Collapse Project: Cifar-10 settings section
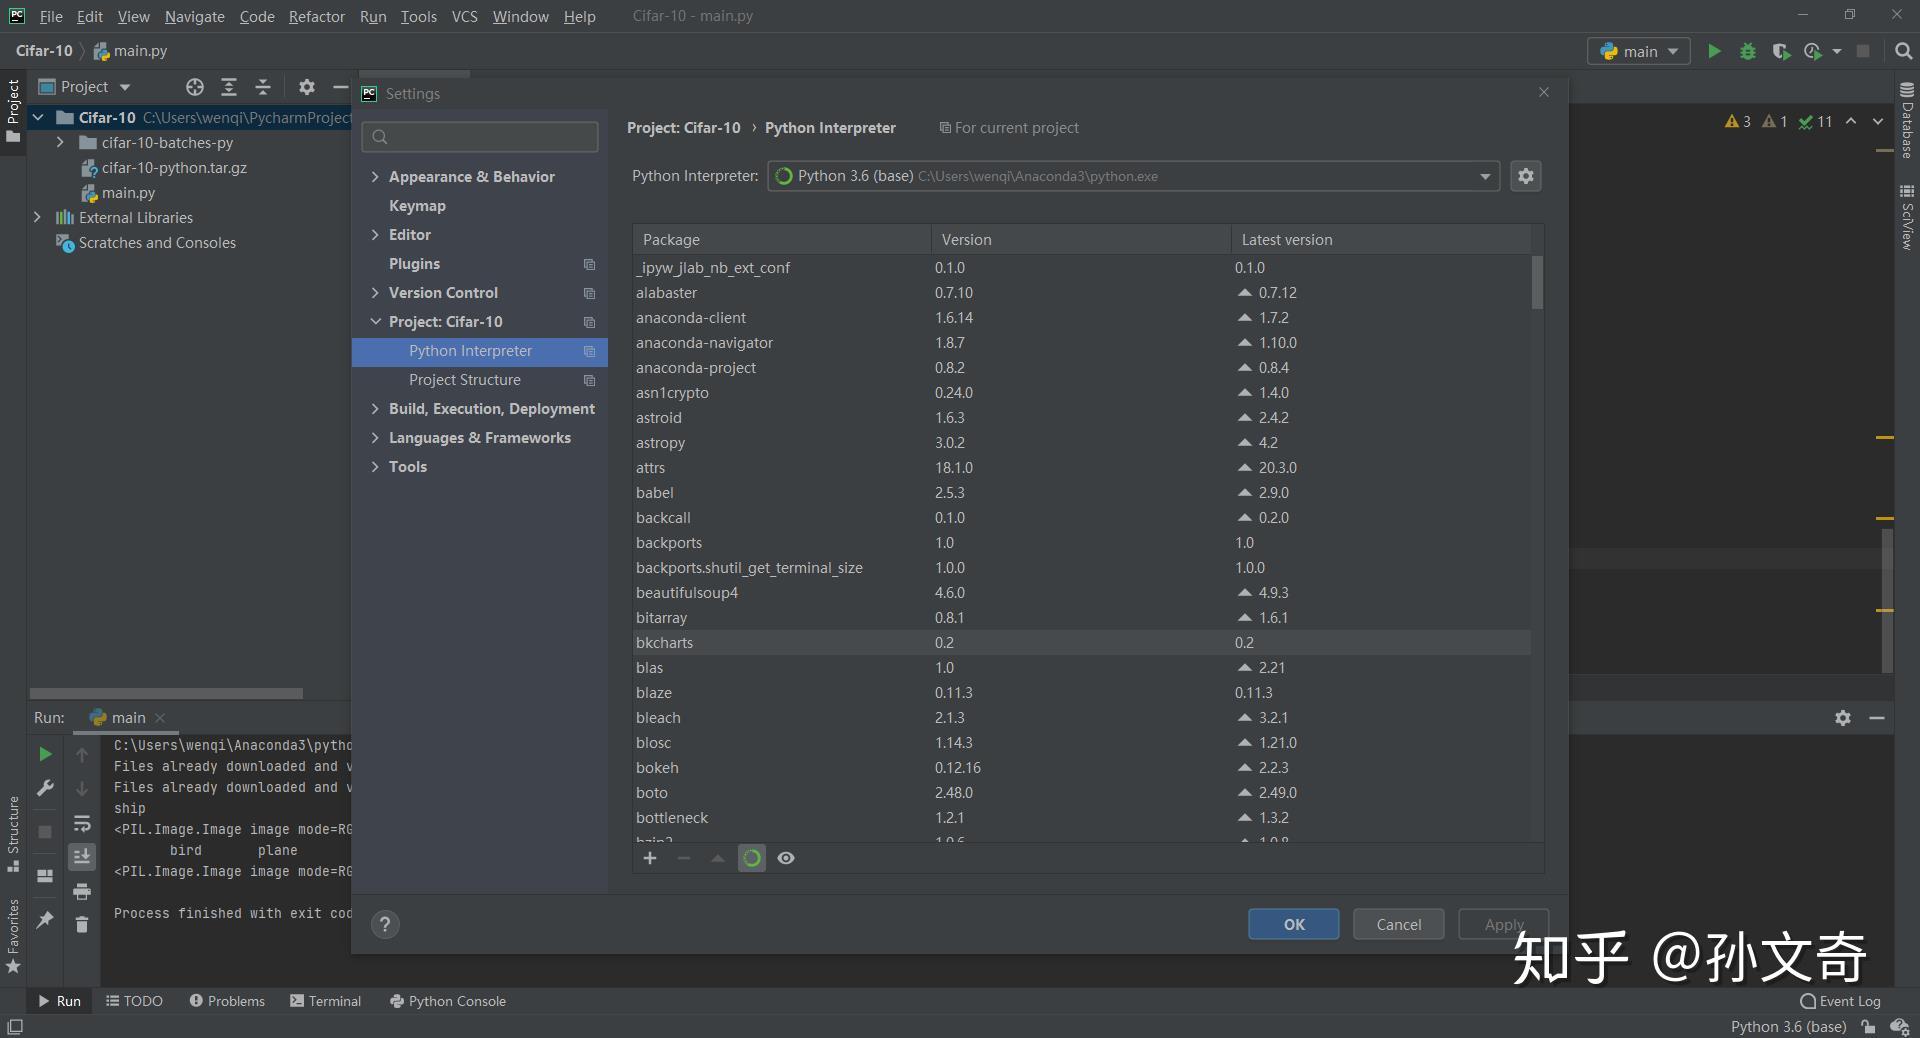The image size is (1920, 1038). (x=375, y=322)
